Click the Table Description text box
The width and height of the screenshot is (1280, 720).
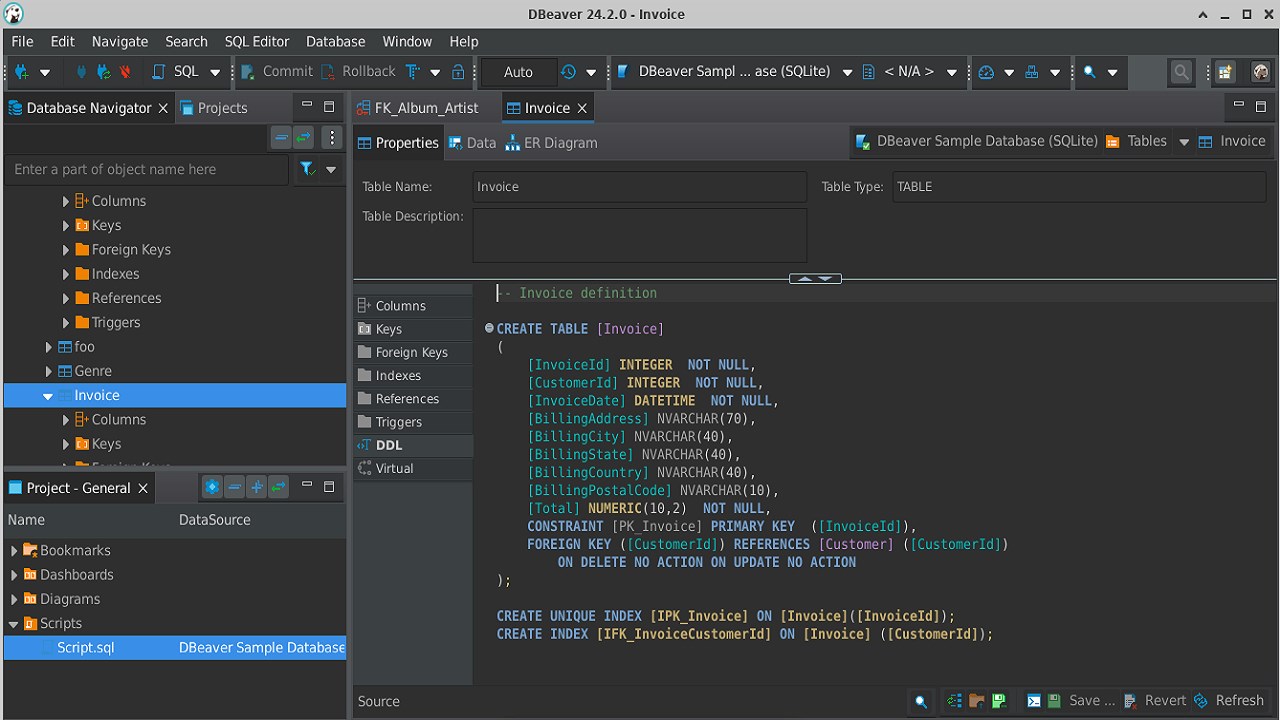point(639,235)
